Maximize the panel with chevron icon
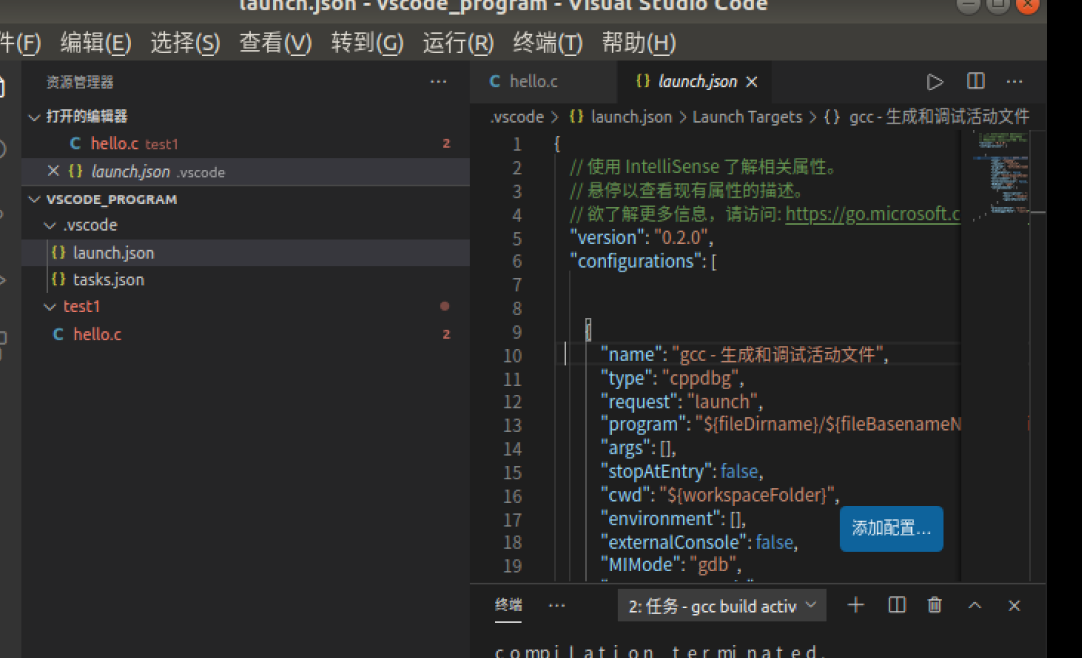Screen dimensions: 1082x658 click(x=973, y=605)
